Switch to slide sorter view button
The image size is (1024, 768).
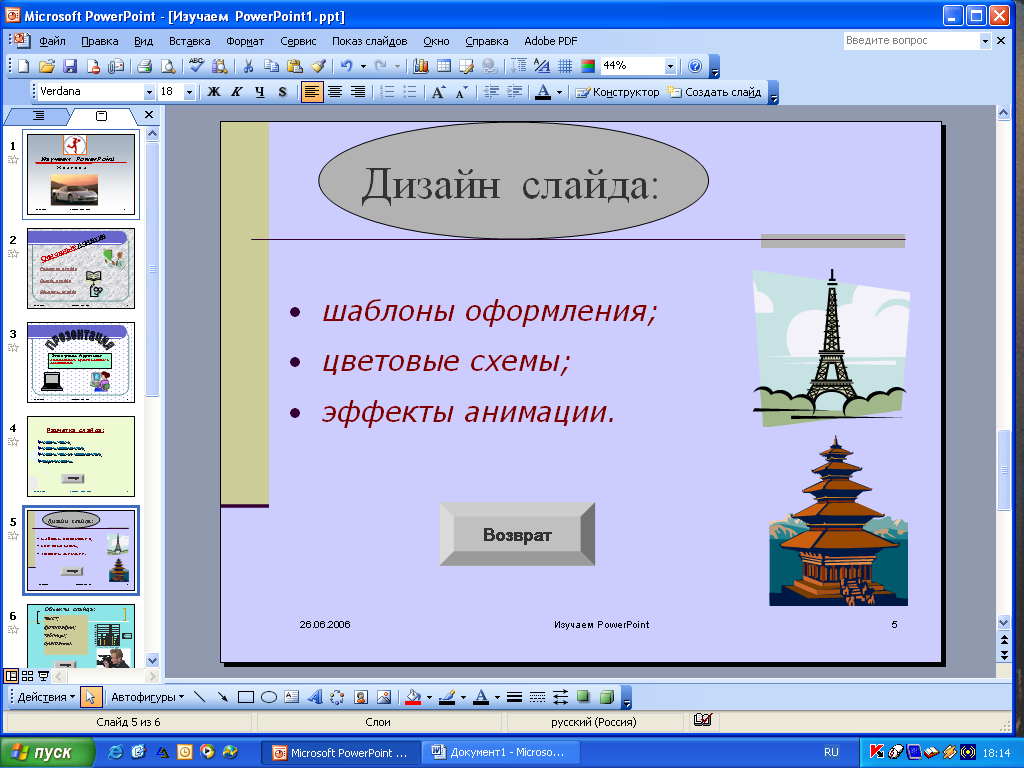click(27, 676)
